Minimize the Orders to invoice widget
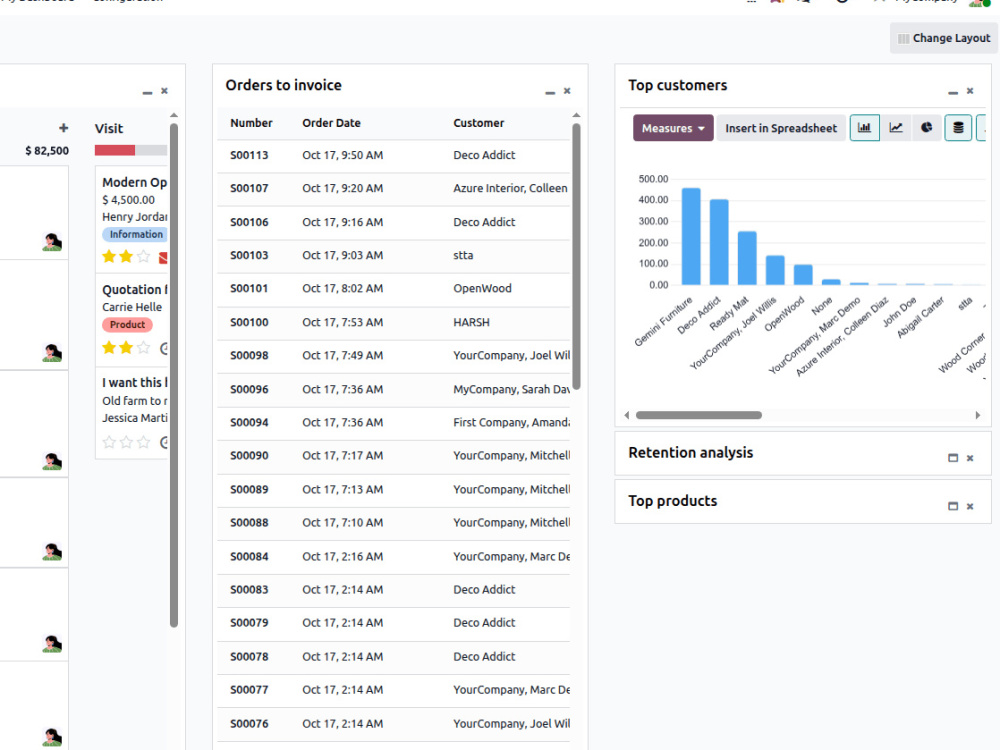 550,92
